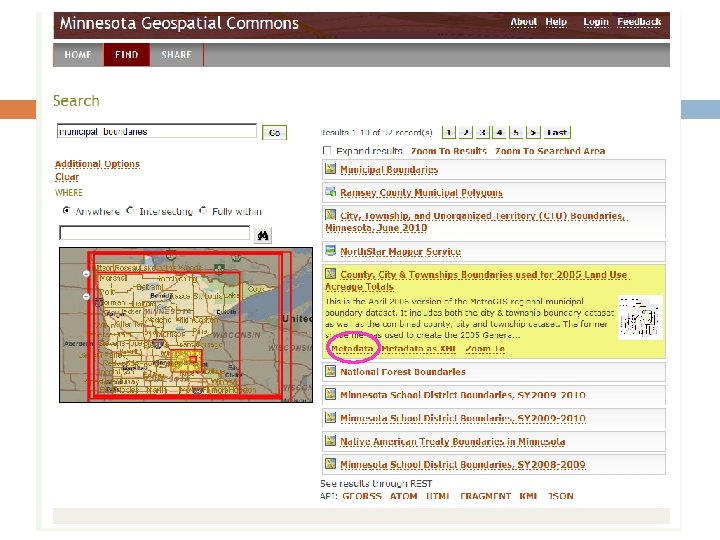Open Municipal Boundaries result
This screenshot has height=540, width=720.
[389, 169]
